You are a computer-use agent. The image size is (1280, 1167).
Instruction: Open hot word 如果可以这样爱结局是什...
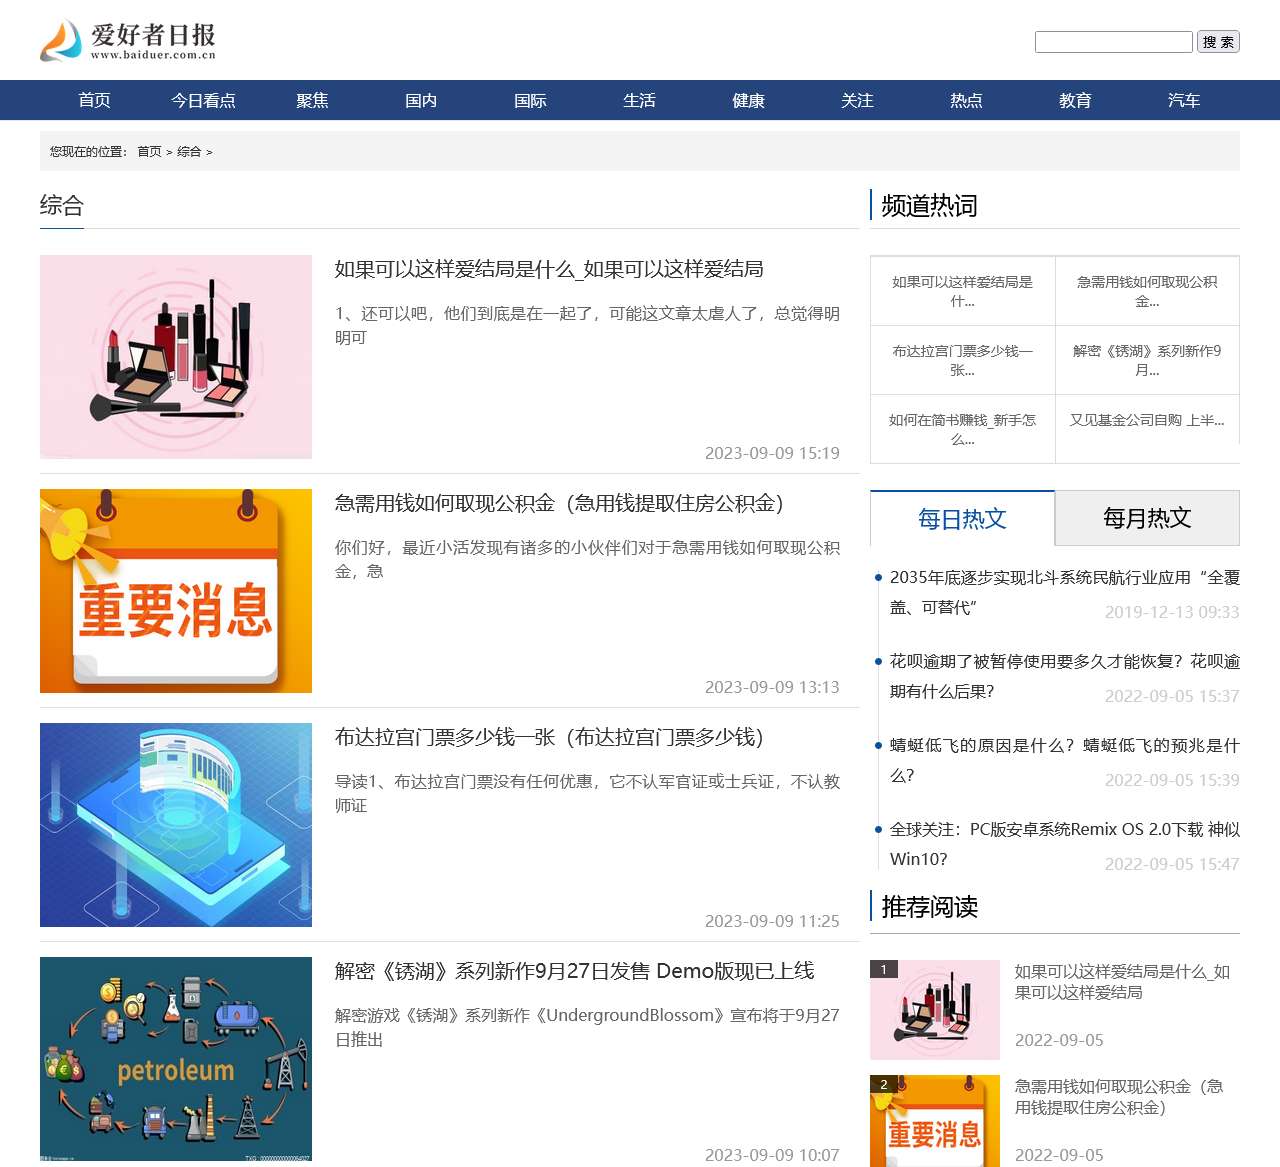pos(962,290)
